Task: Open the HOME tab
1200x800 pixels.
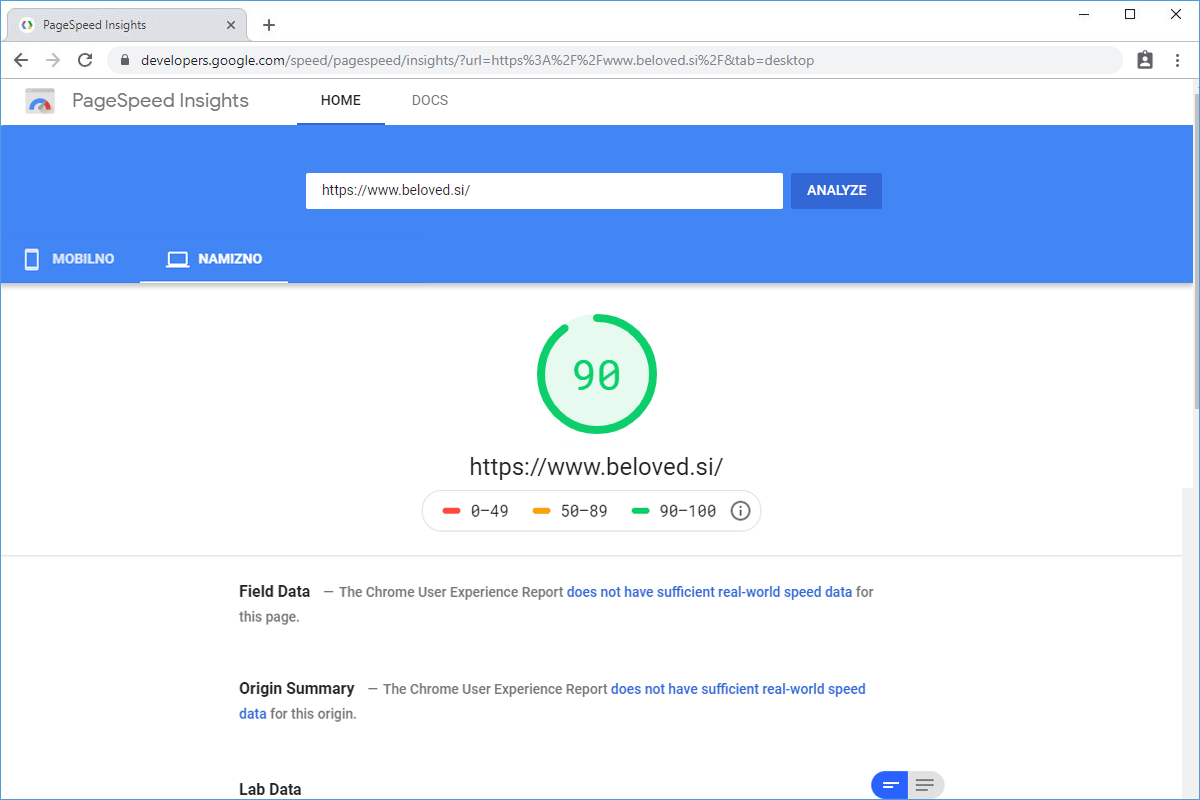Action: point(341,101)
